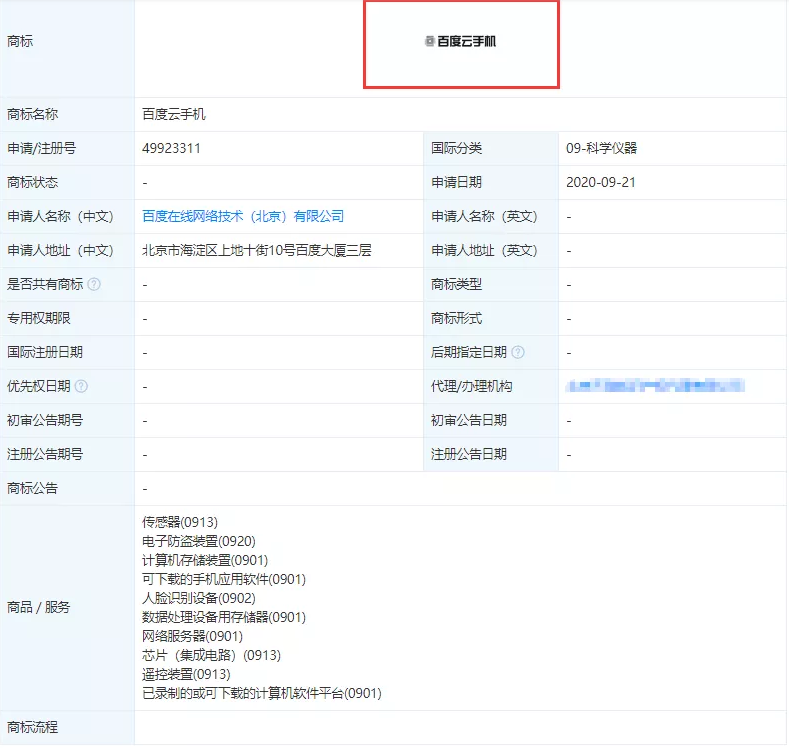Click the goods entry 数据处理设备用存储器(0901)
789x750 pixels.
click(224, 617)
